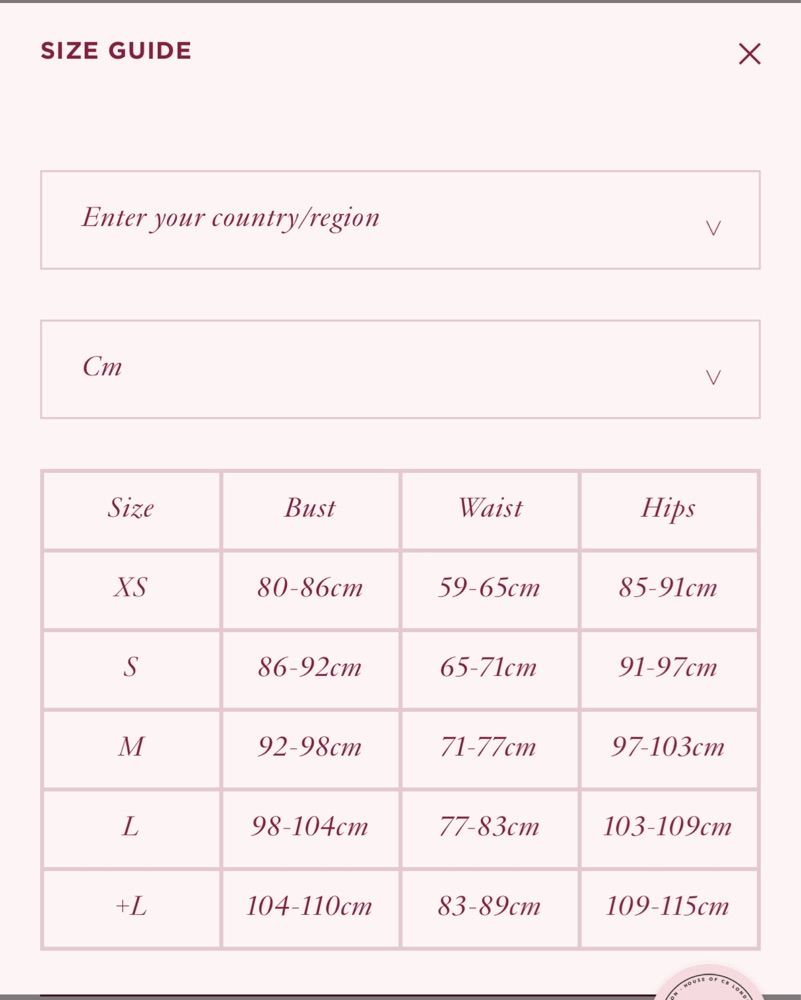This screenshot has width=801, height=1000.
Task: Click the M size row label
Action: point(131,748)
